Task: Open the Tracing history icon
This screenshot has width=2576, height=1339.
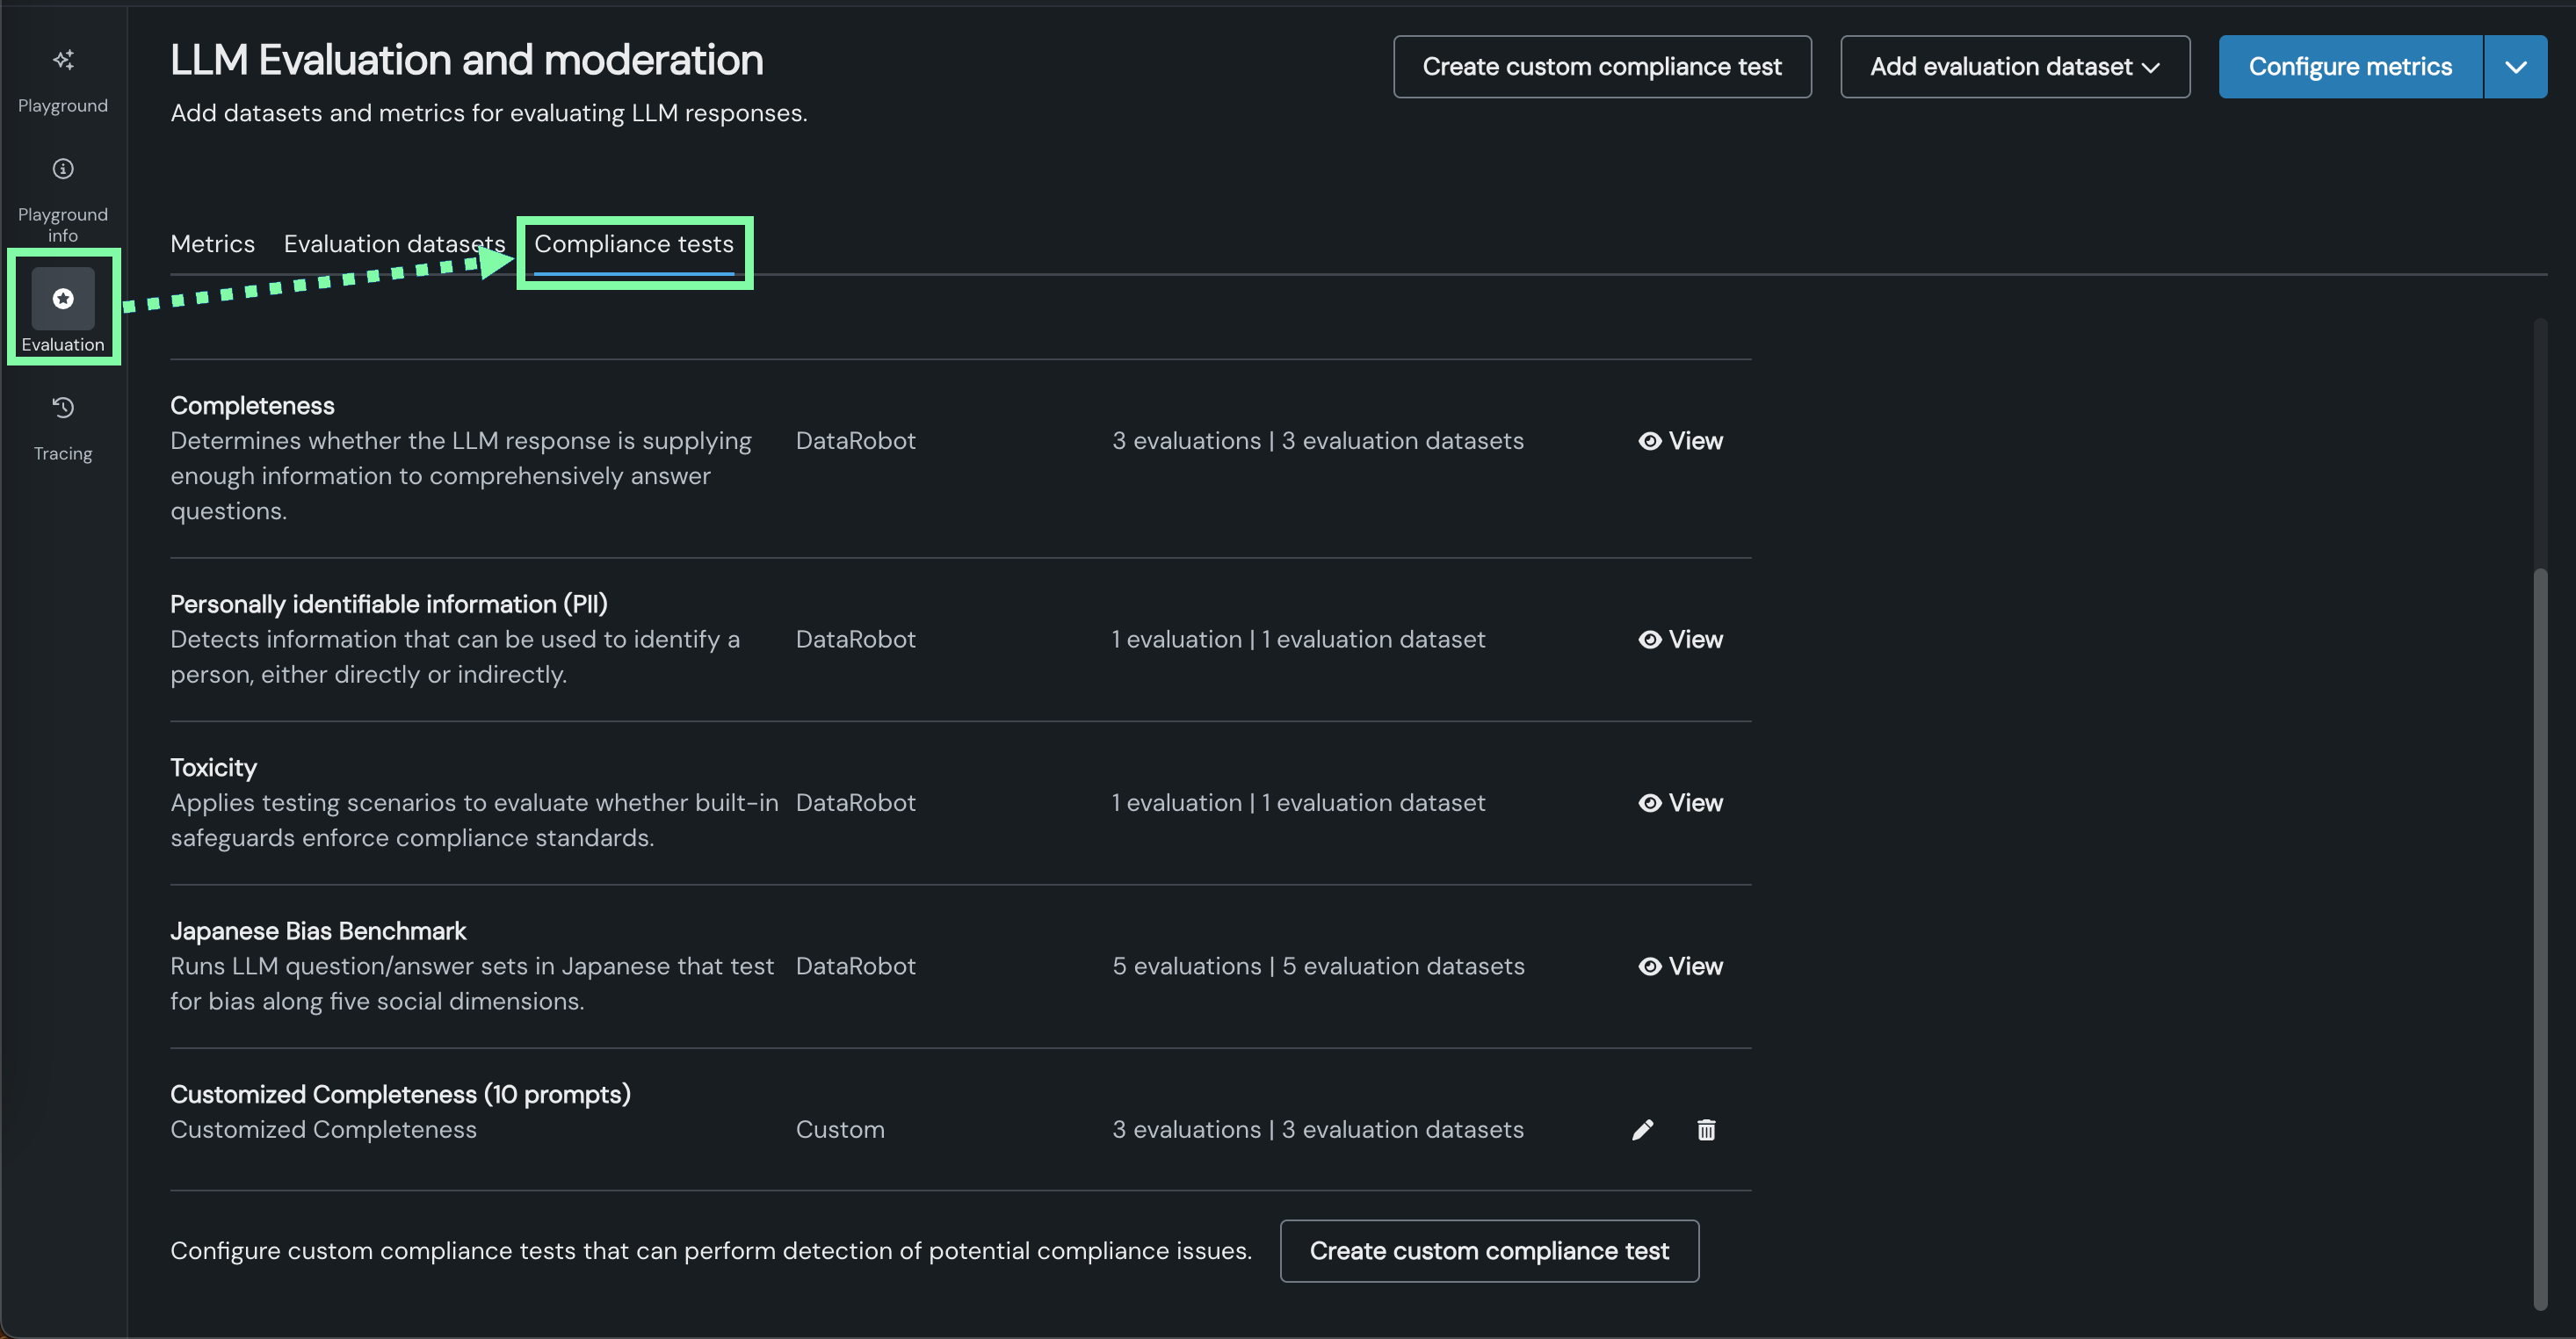Action: tap(63, 408)
